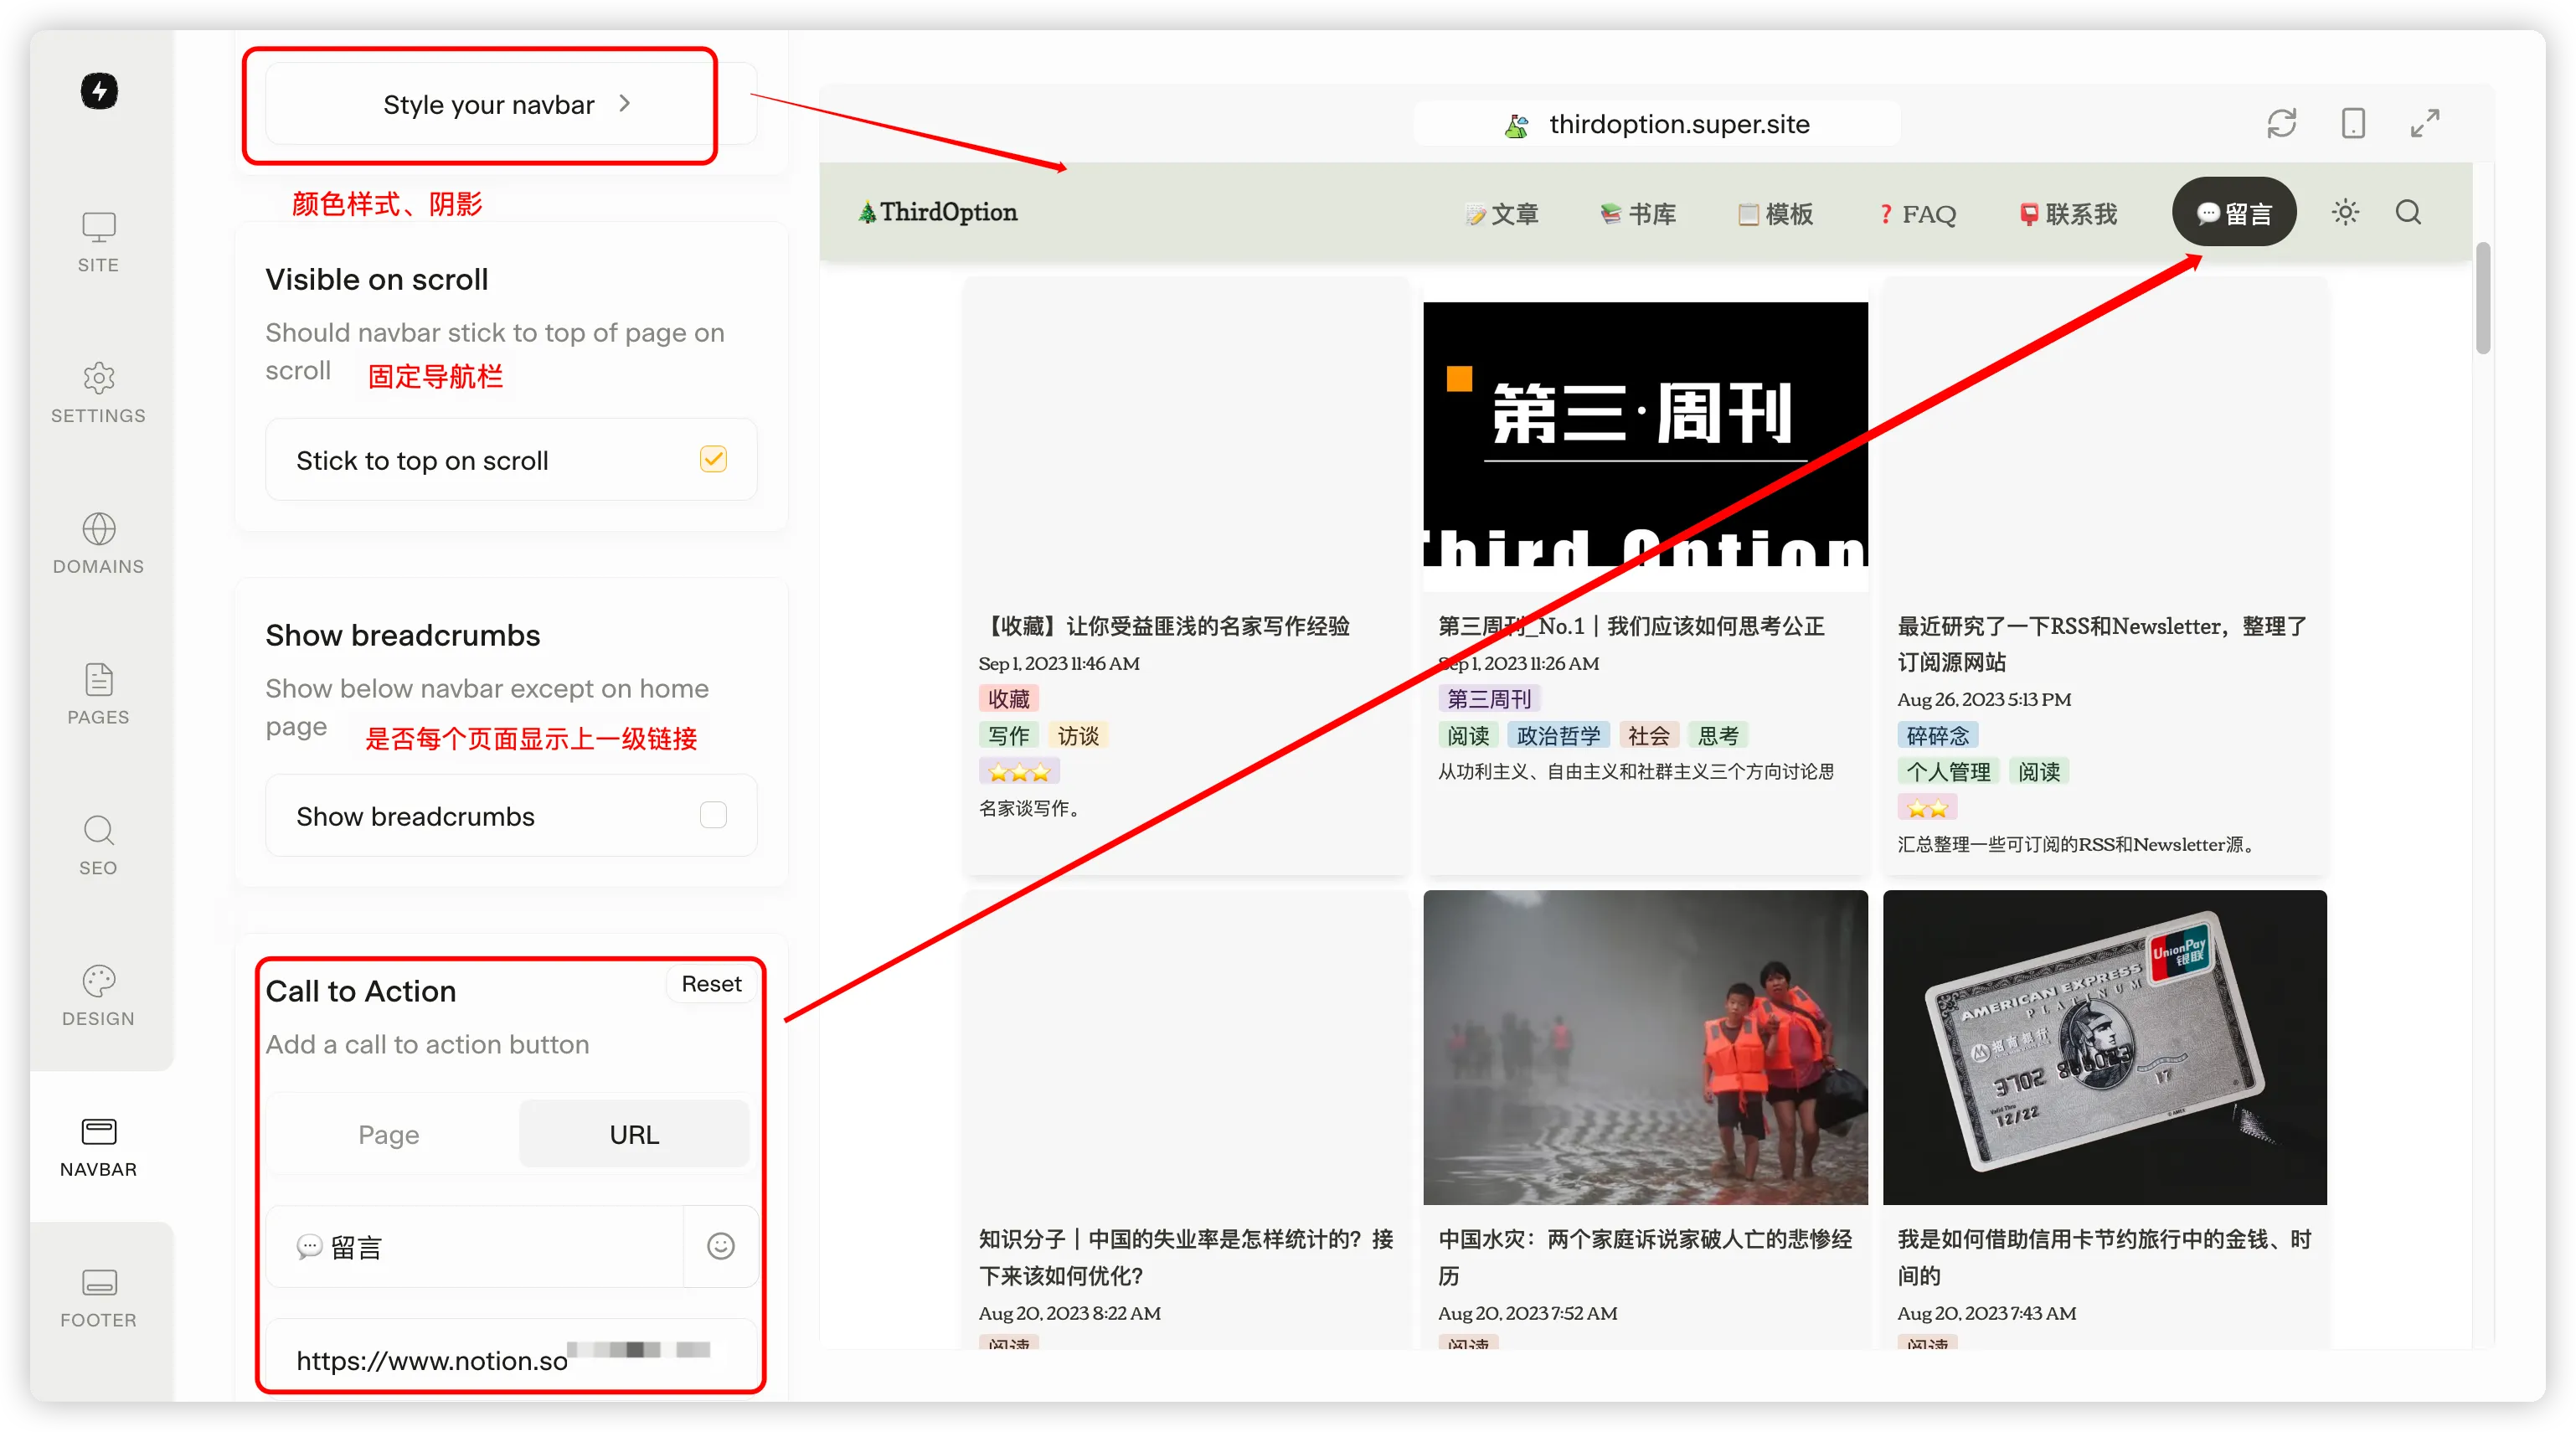Image resolution: width=2576 pixels, height=1432 pixels.
Task: Reset the Call to Action settings
Action: (x=711, y=984)
